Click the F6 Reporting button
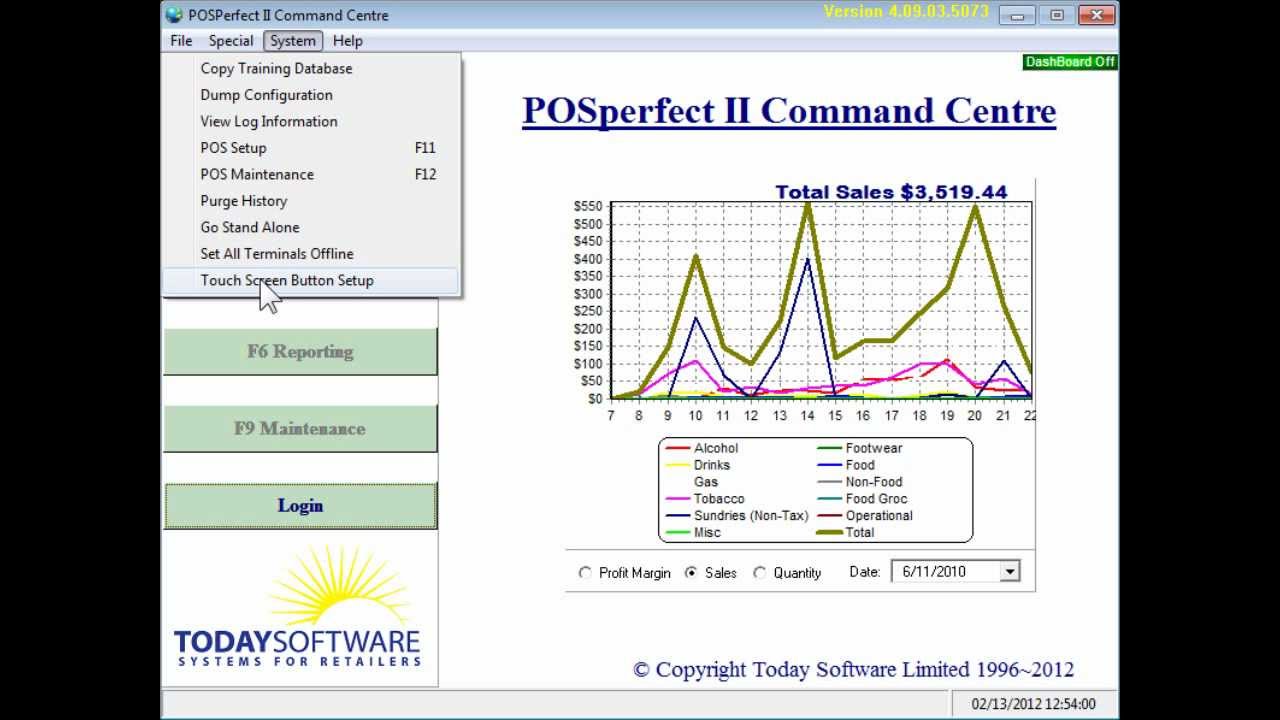This screenshot has width=1280, height=720. [x=300, y=352]
